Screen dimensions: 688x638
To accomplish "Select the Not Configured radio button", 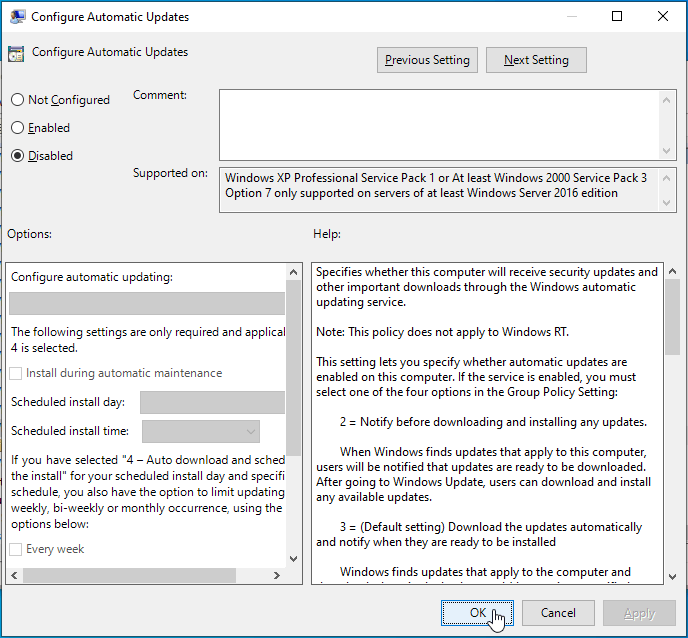I will (17, 100).
